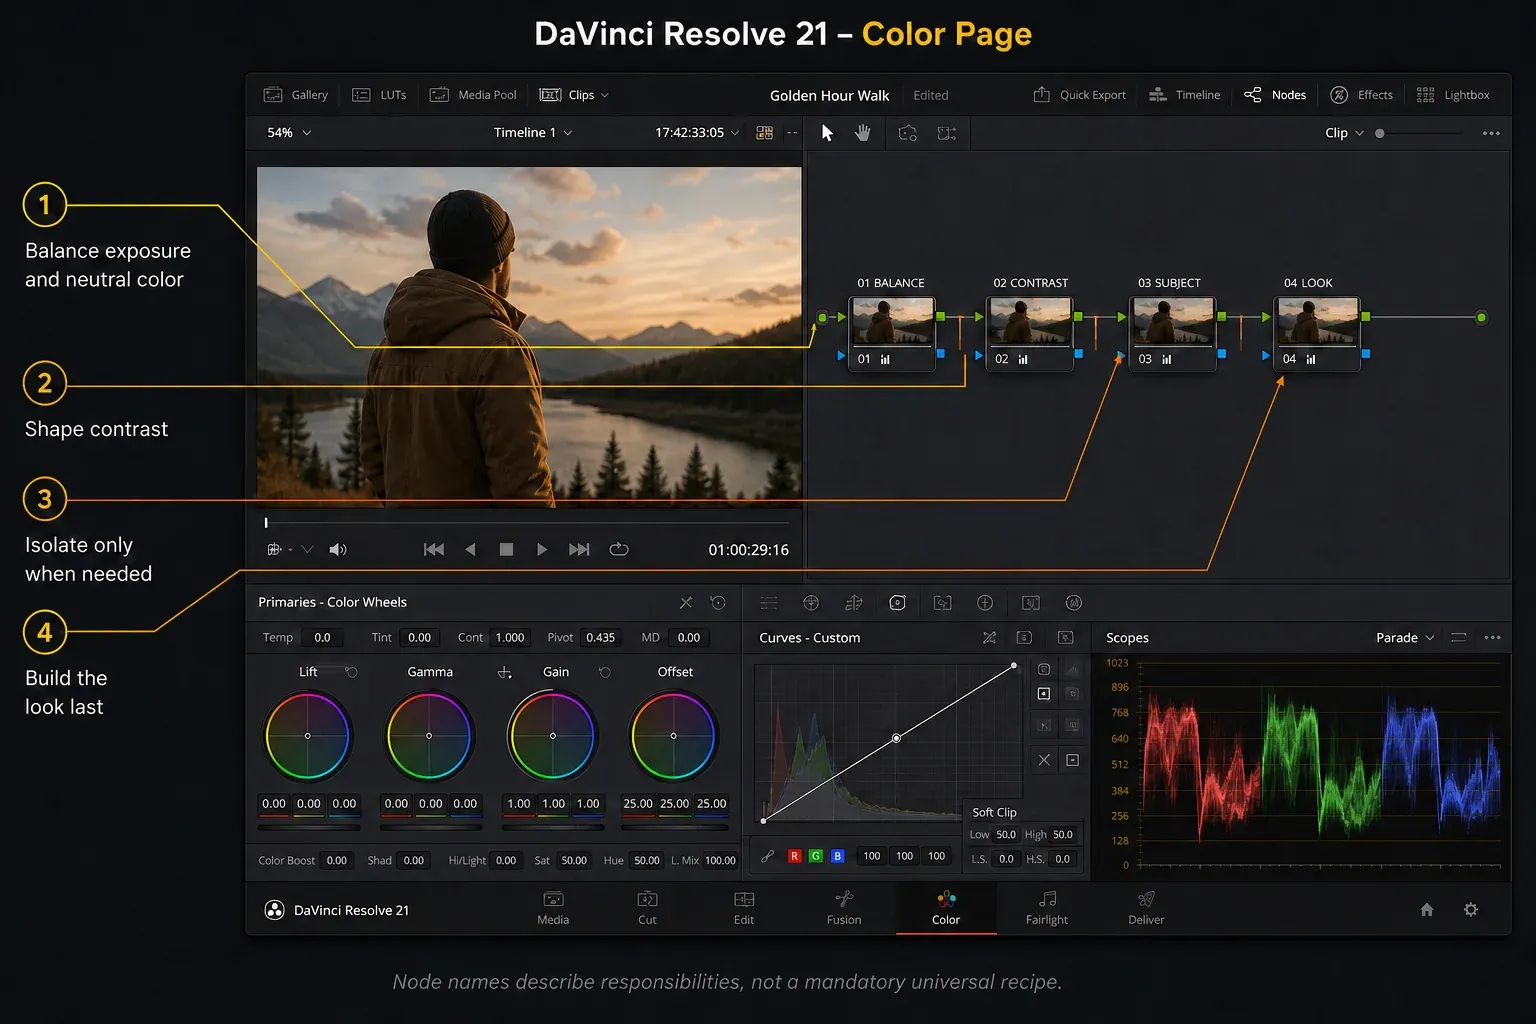Adjust the node editor zoom slider

click(1418, 133)
